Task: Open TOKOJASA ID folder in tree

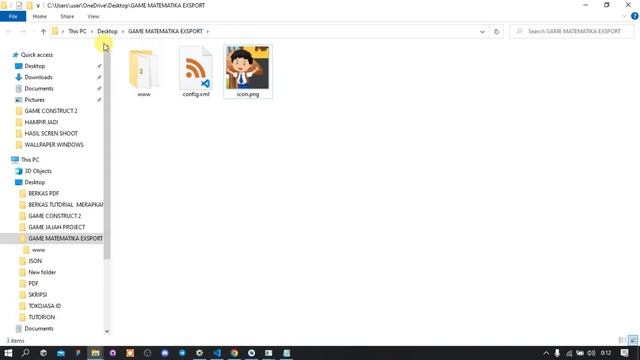Action: [44, 306]
